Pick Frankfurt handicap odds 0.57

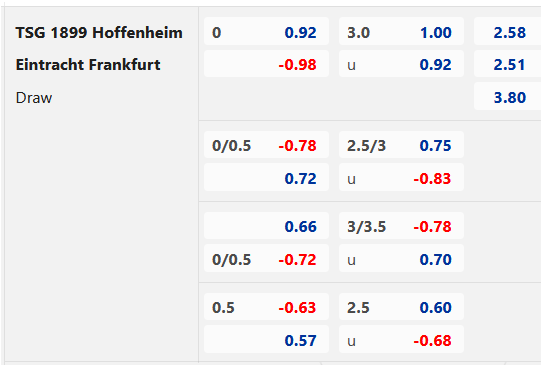pyautogui.click(x=266, y=340)
